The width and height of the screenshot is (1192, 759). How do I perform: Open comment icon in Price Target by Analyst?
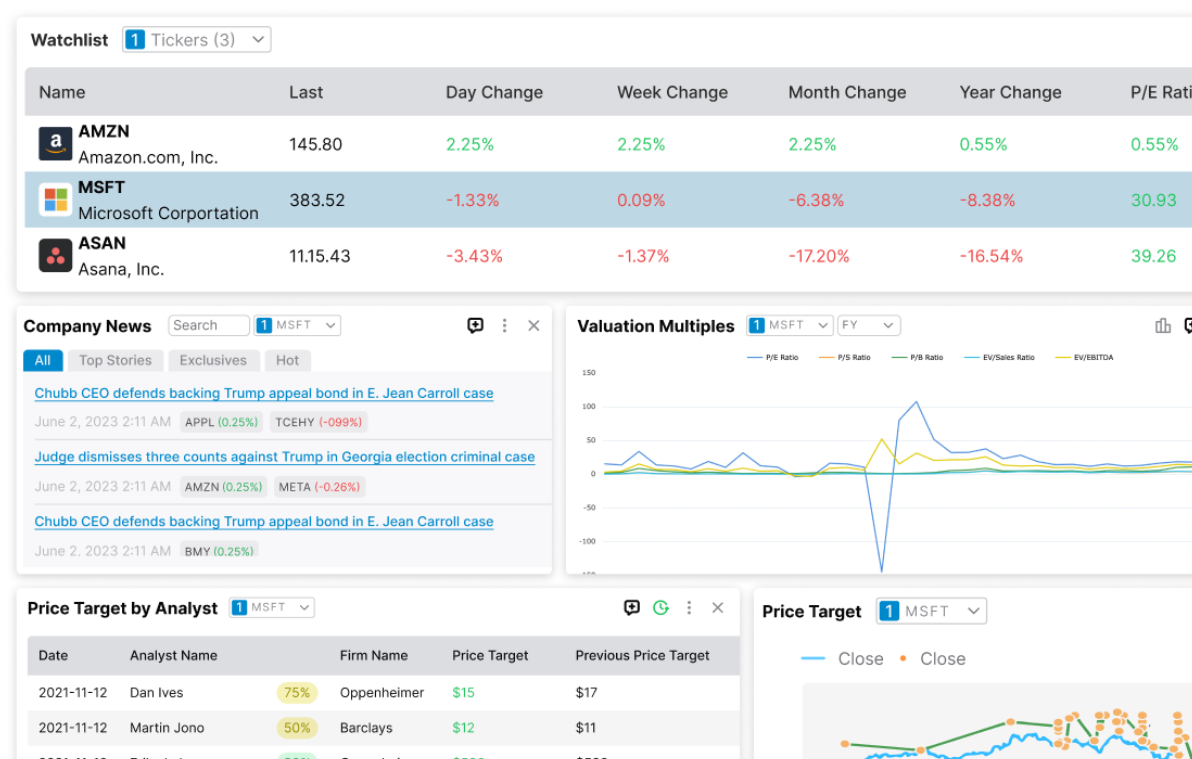point(632,608)
